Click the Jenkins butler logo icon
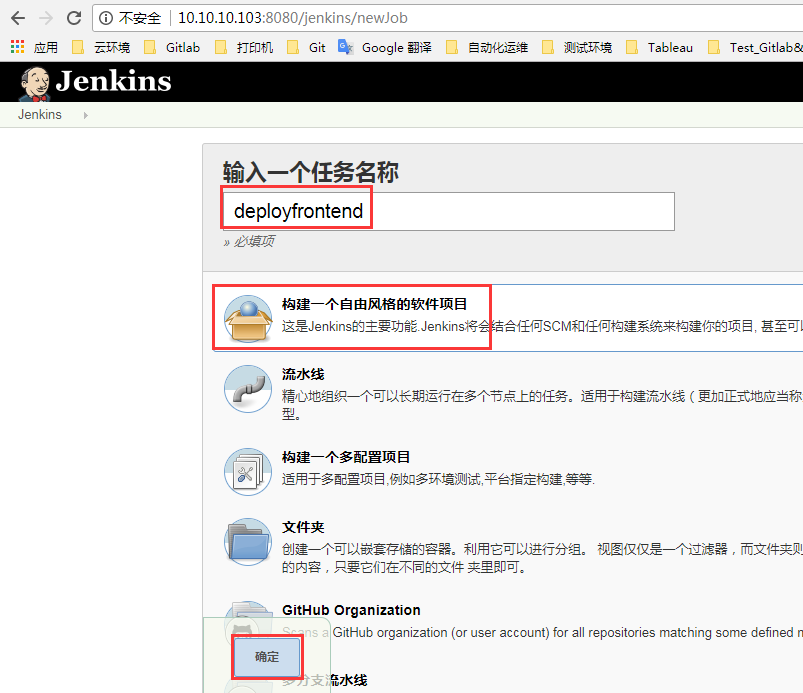Viewport: 803px width, 693px height. [35, 83]
